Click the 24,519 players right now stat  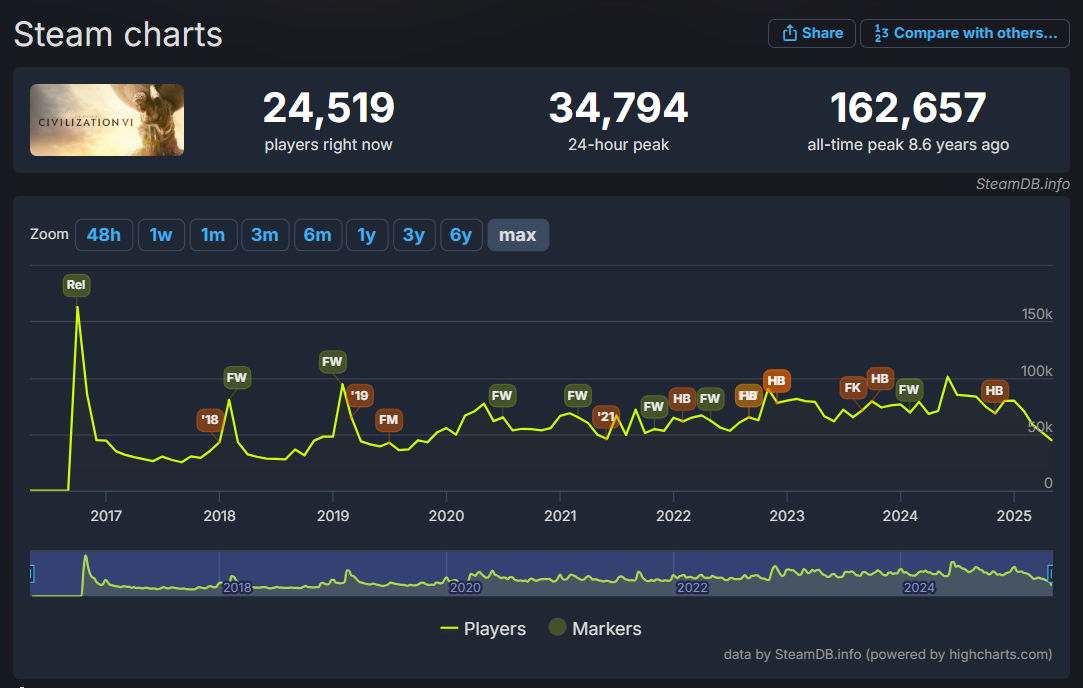coord(328,121)
